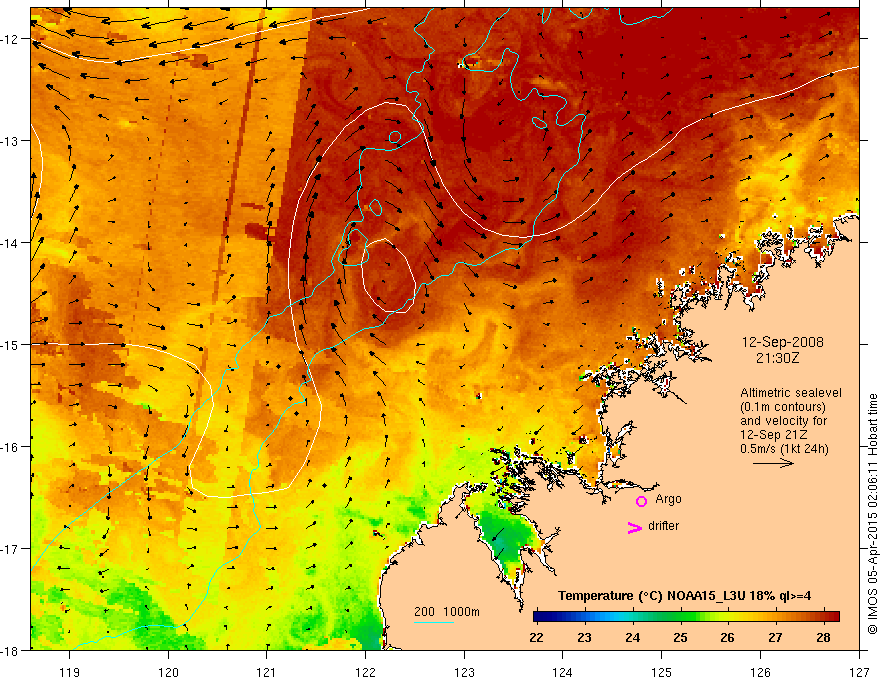Click the 'and velocity for' legend text

[783, 421]
